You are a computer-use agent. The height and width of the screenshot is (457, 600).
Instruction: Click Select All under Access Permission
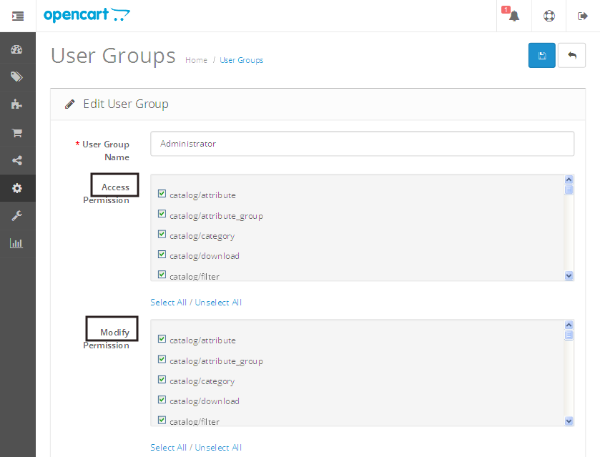click(168, 302)
